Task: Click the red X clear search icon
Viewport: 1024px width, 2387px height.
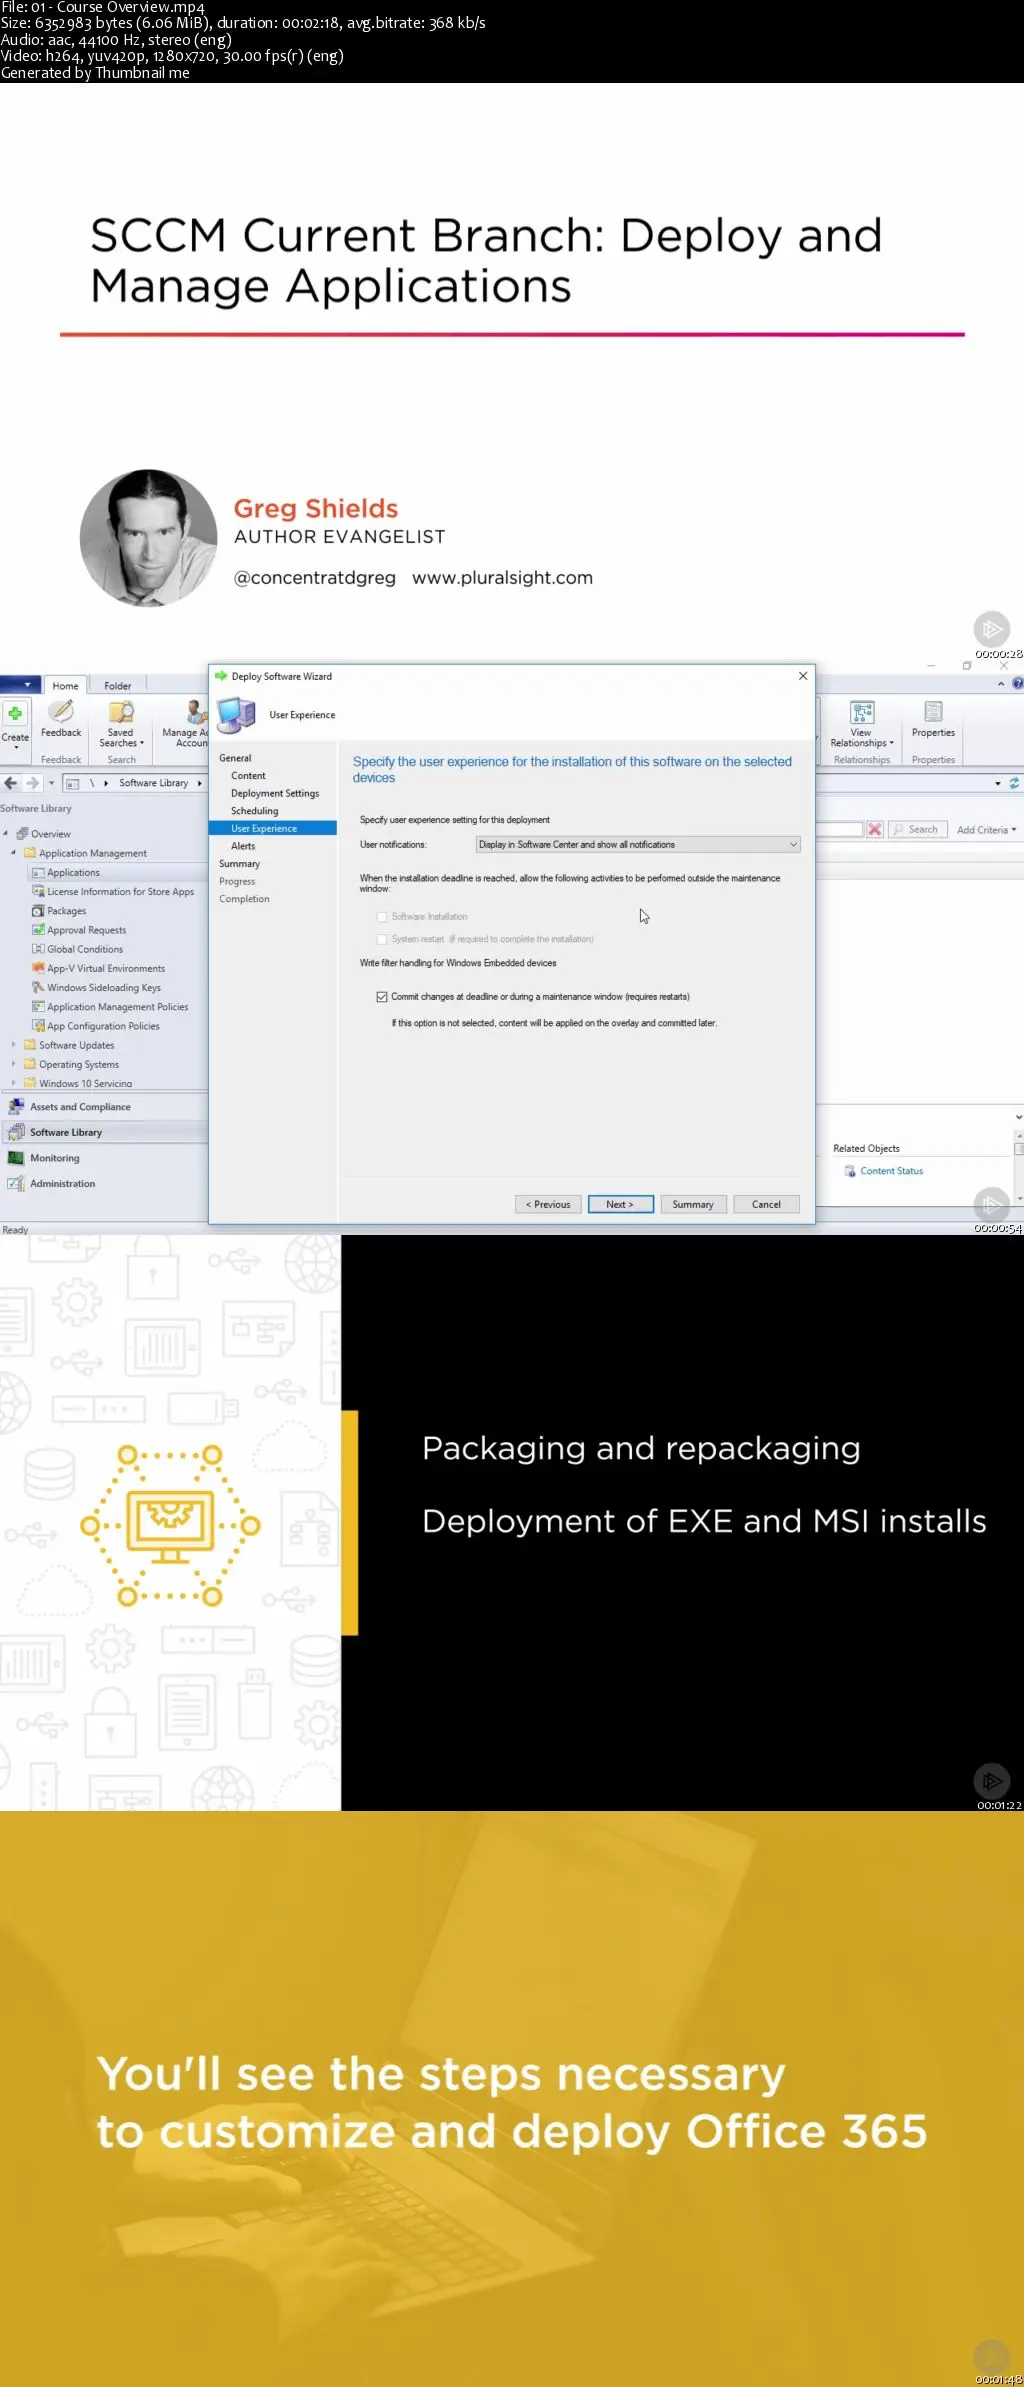Action: pos(875,829)
